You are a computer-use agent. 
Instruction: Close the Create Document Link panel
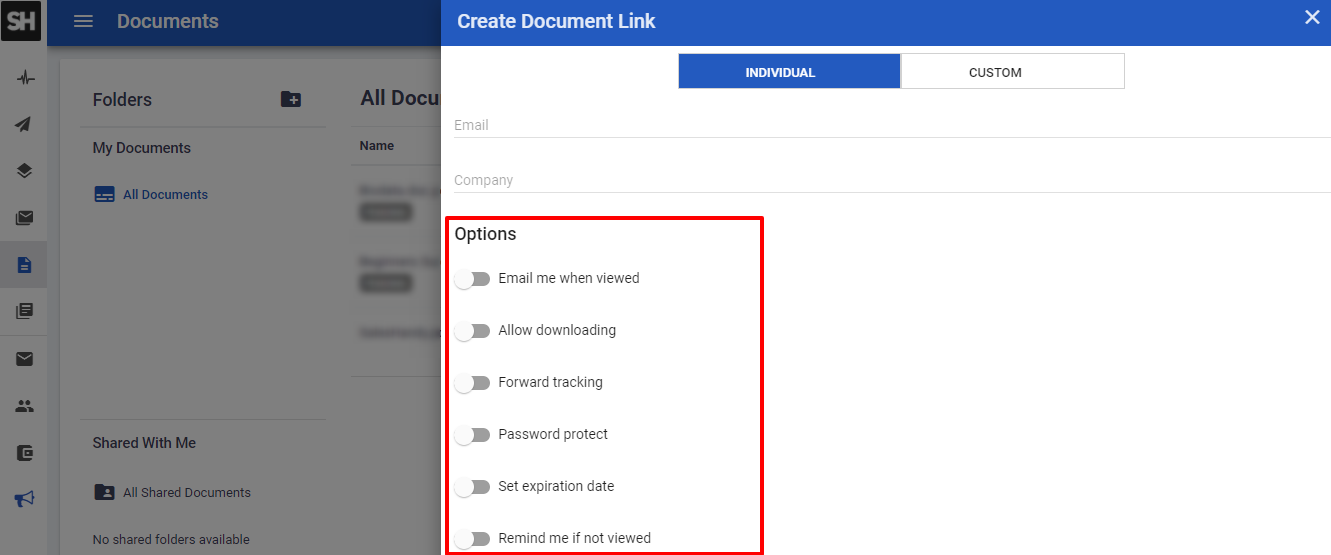(x=1312, y=17)
